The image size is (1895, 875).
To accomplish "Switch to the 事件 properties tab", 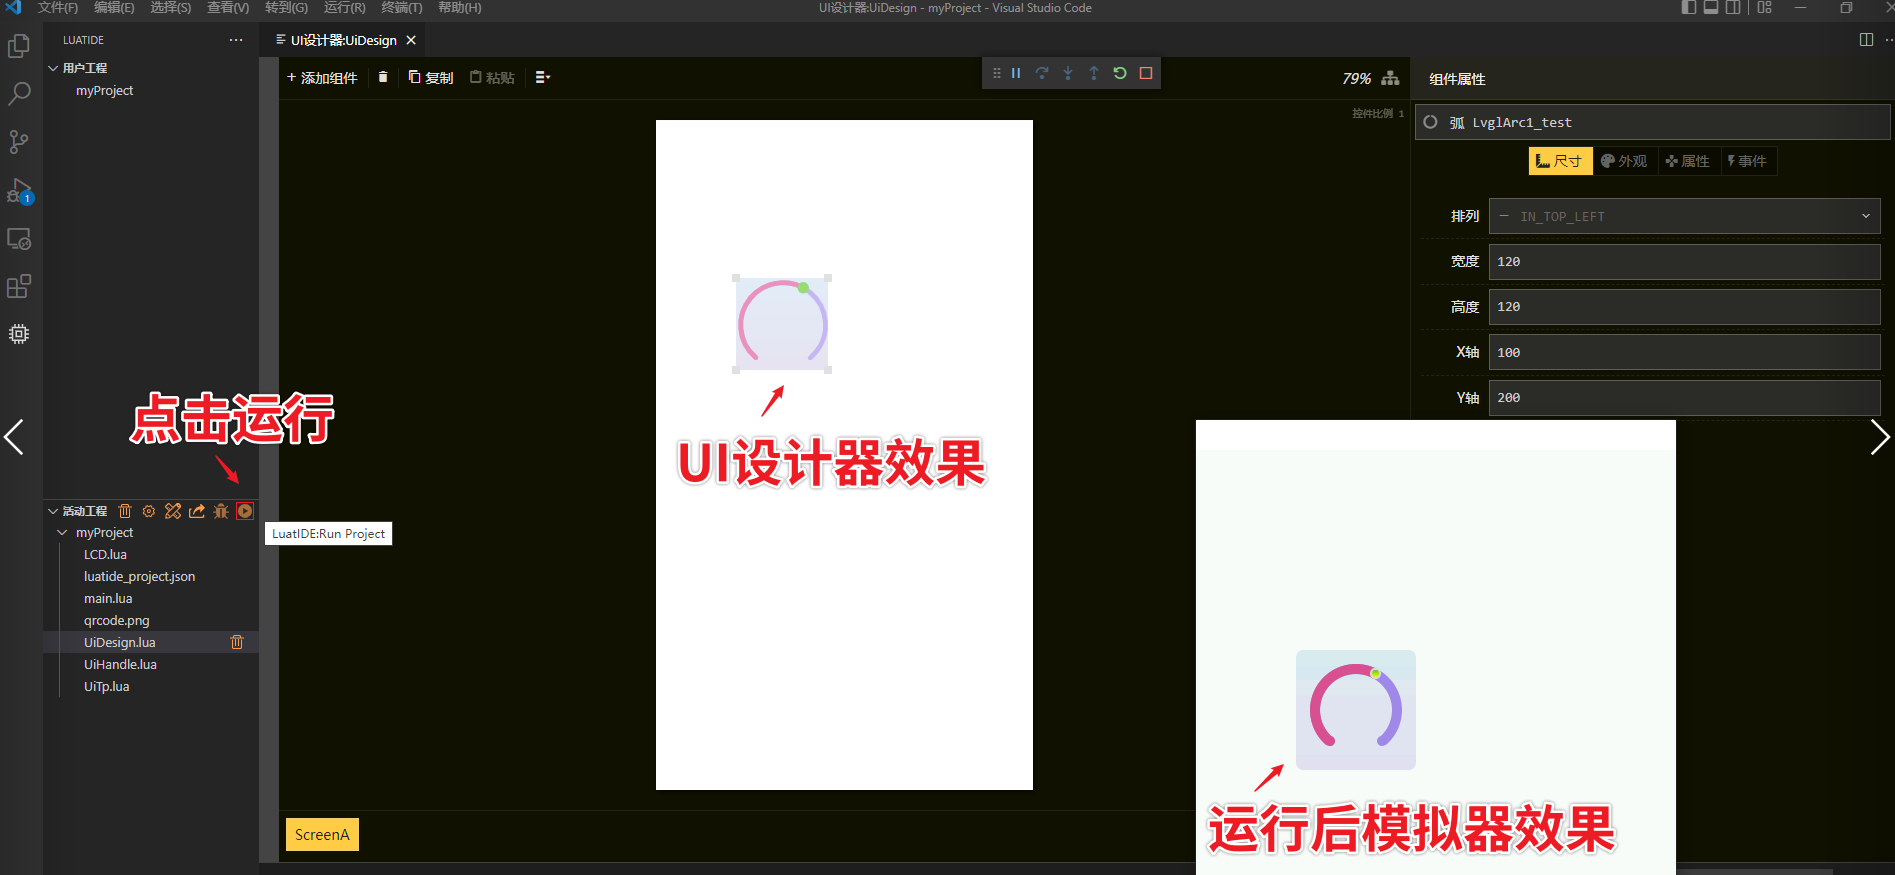I will [x=1747, y=161].
